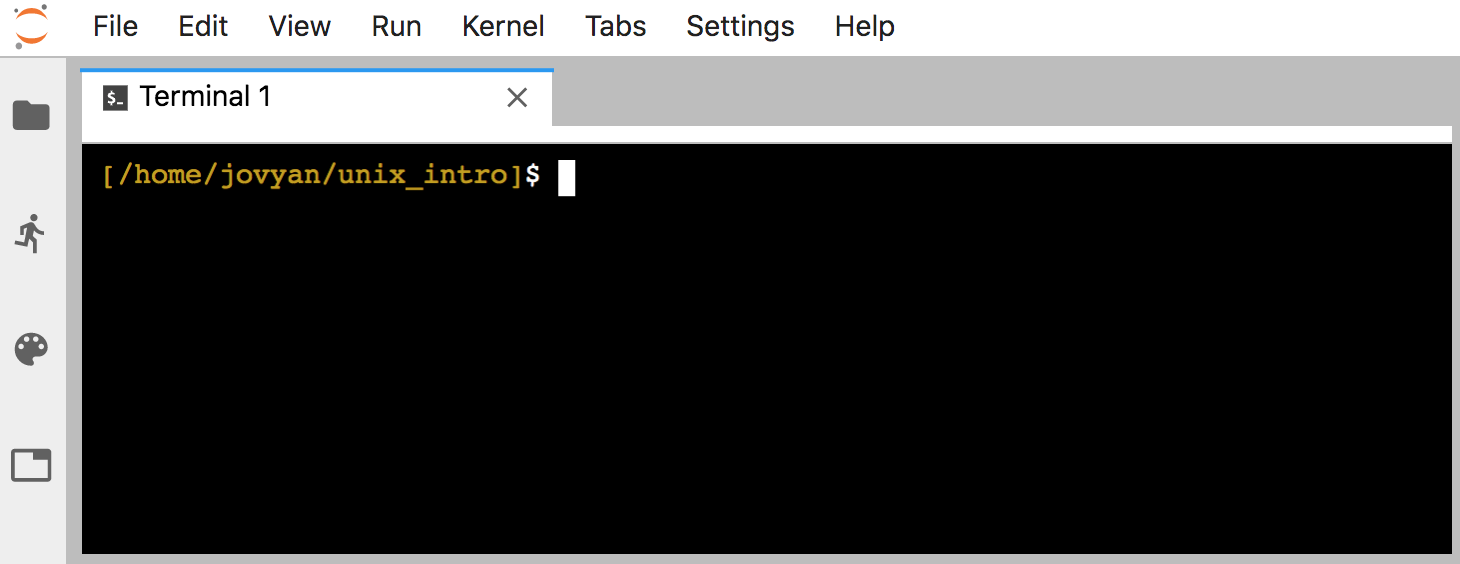Close the Terminal 1 tab
This screenshot has width=1460, height=564.
pyautogui.click(x=517, y=97)
